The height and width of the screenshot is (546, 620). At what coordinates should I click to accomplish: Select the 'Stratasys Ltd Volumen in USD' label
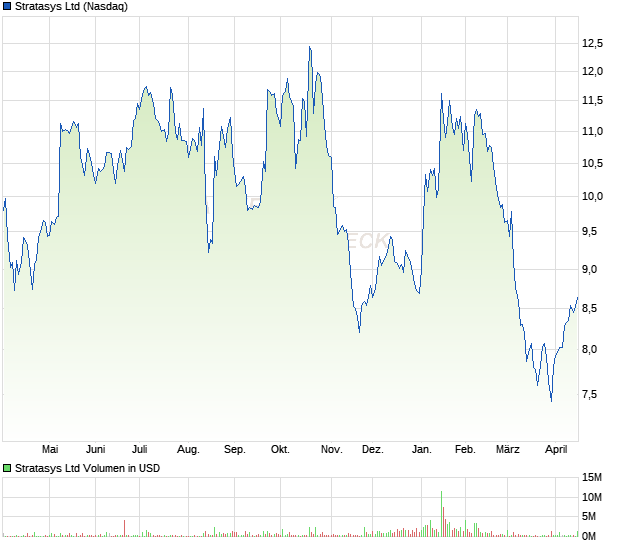tap(87, 468)
